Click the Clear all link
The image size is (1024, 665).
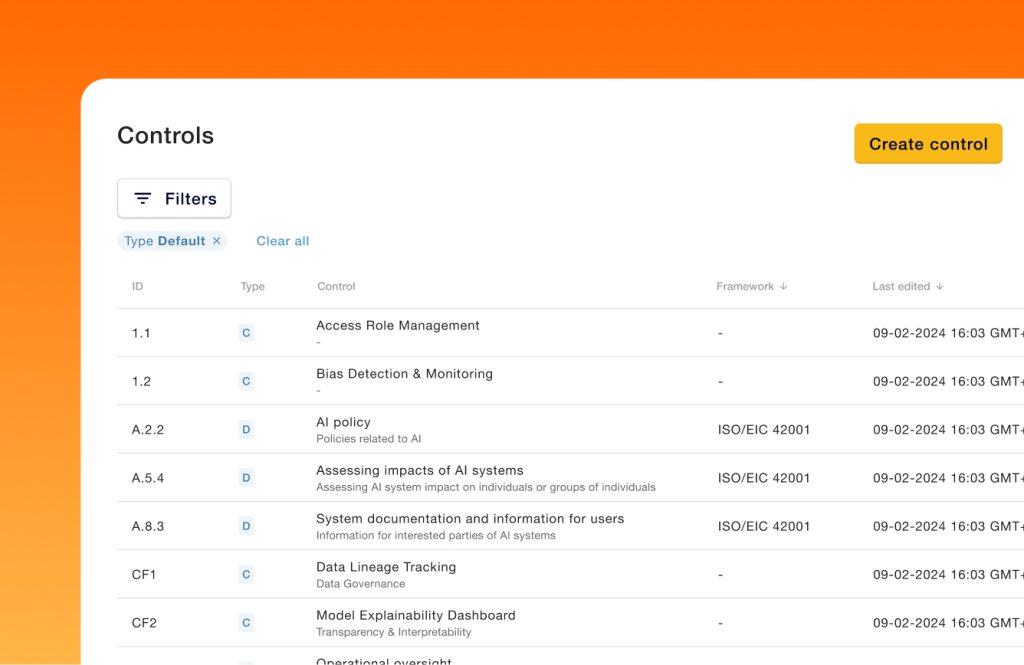tap(283, 241)
